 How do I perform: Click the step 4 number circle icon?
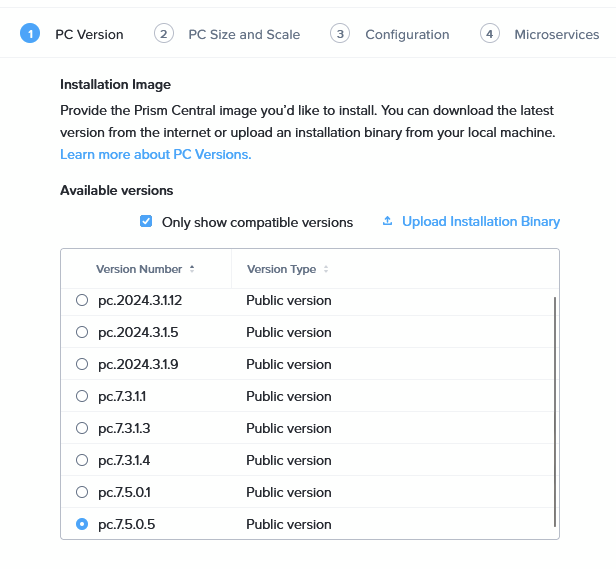(x=490, y=34)
